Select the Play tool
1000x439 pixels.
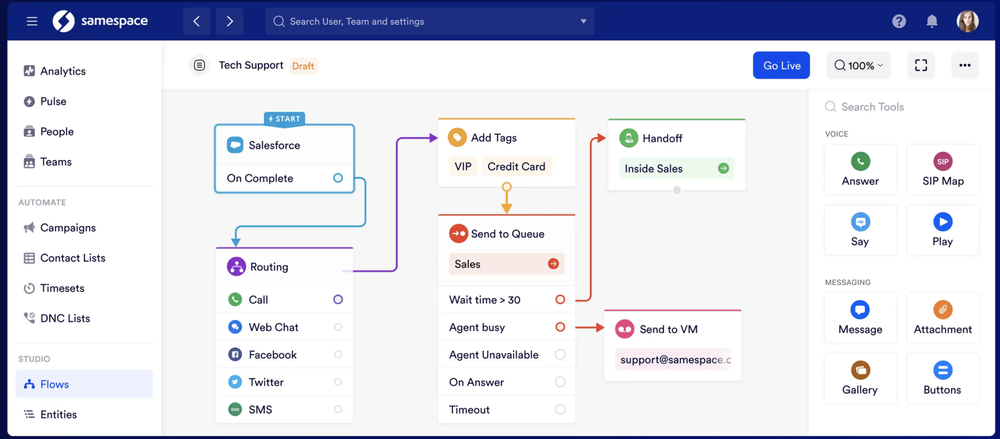pos(943,230)
